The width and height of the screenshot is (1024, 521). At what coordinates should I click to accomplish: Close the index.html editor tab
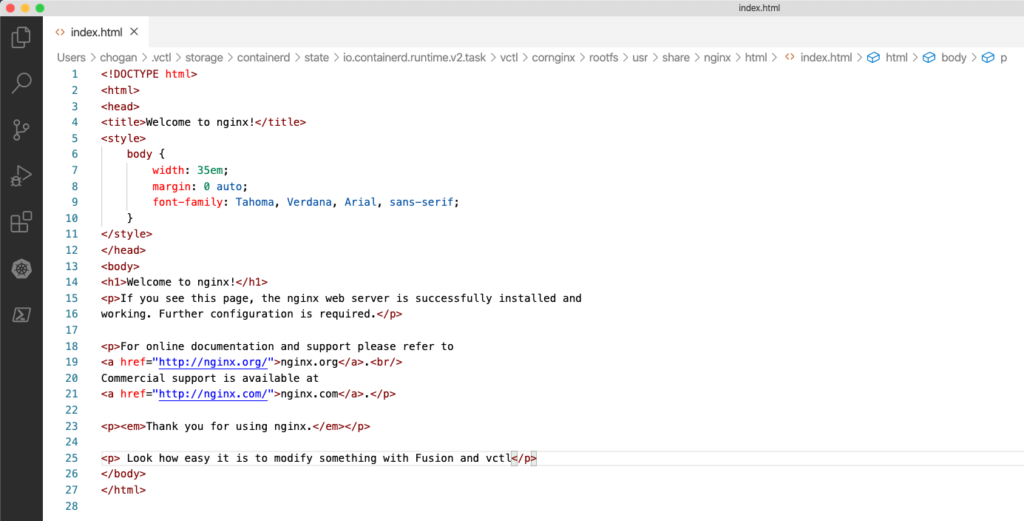pyautogui.click(x=134, y=32)
